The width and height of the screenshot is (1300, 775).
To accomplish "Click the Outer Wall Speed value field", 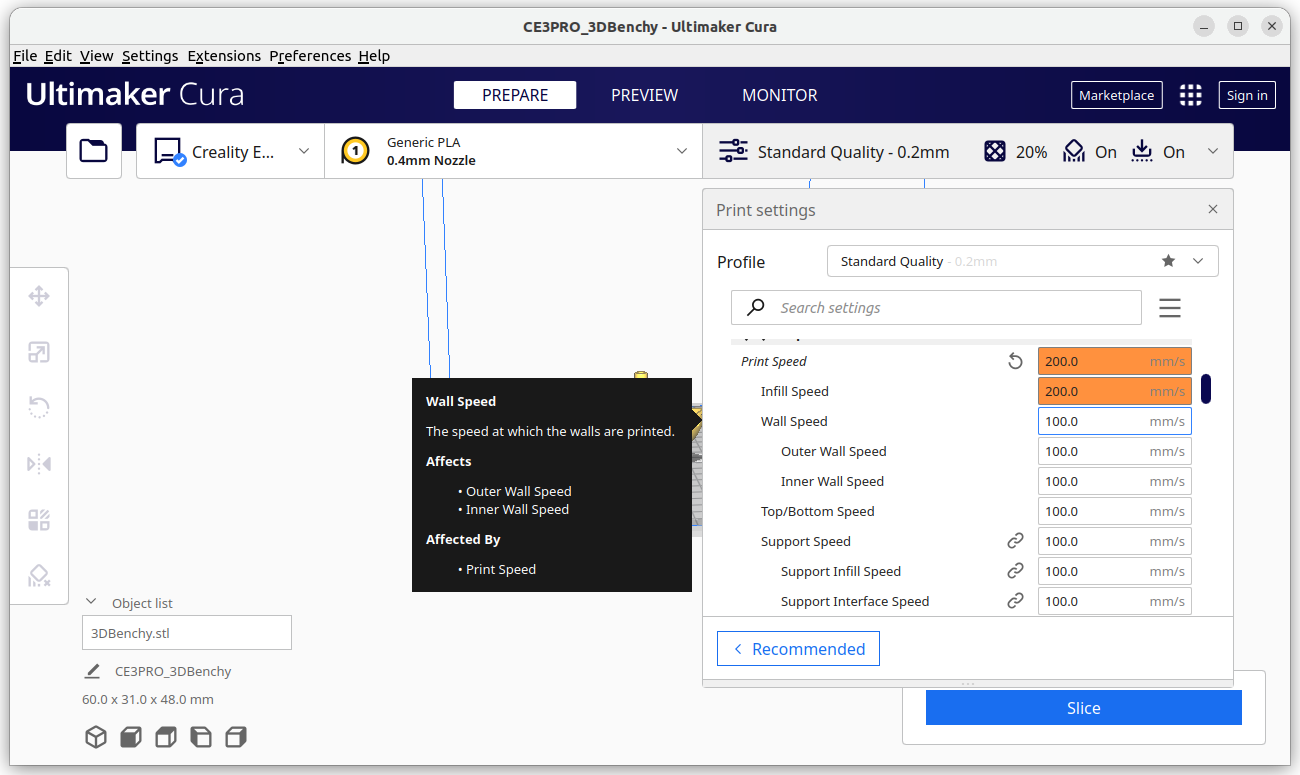I will (1114, 451).
